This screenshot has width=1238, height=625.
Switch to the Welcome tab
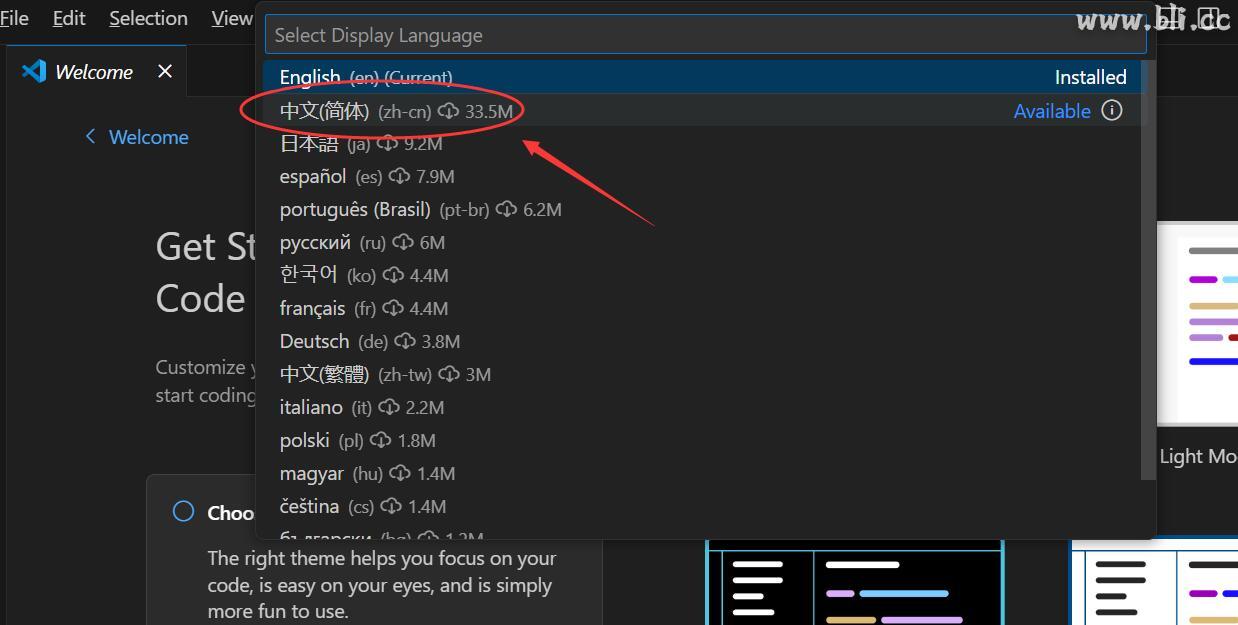point(92,70)
